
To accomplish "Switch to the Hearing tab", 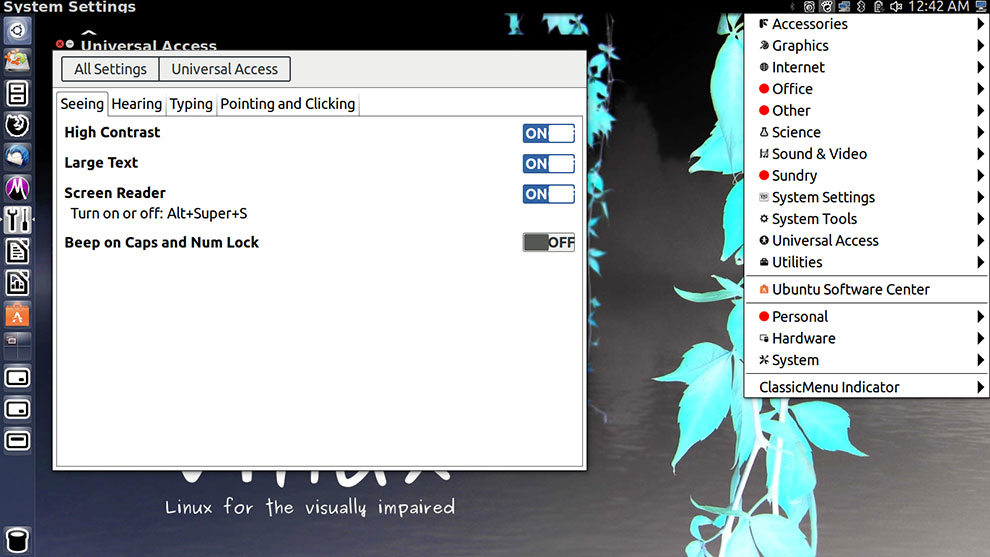I will click(x=136, y=104).
